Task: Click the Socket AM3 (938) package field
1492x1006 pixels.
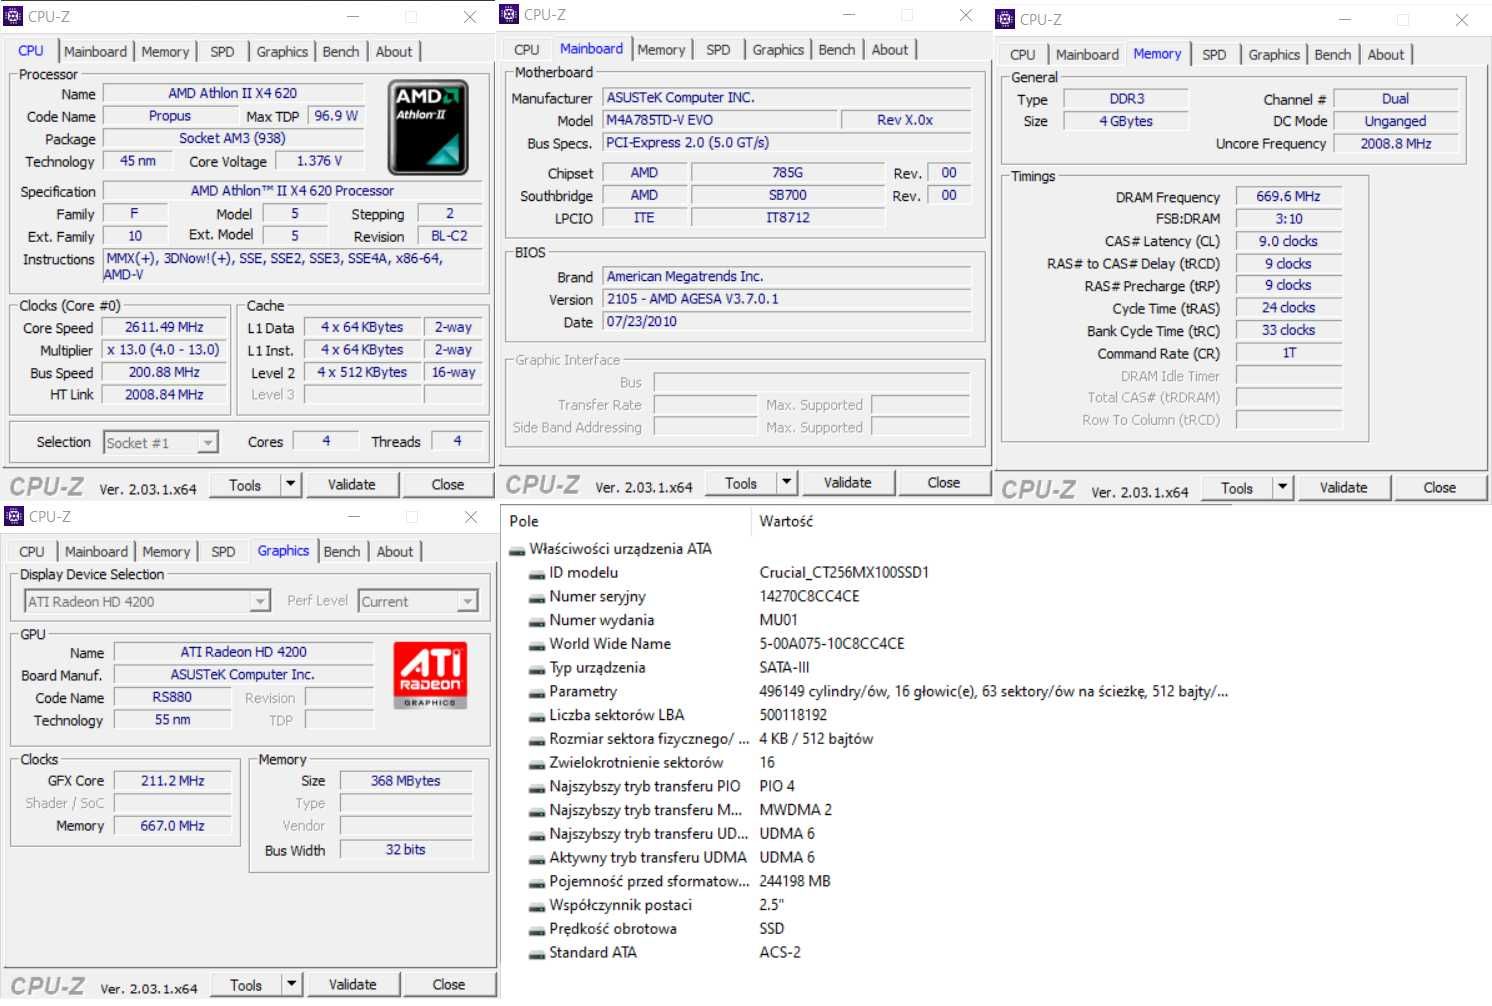Action: [x=232, y=139]
